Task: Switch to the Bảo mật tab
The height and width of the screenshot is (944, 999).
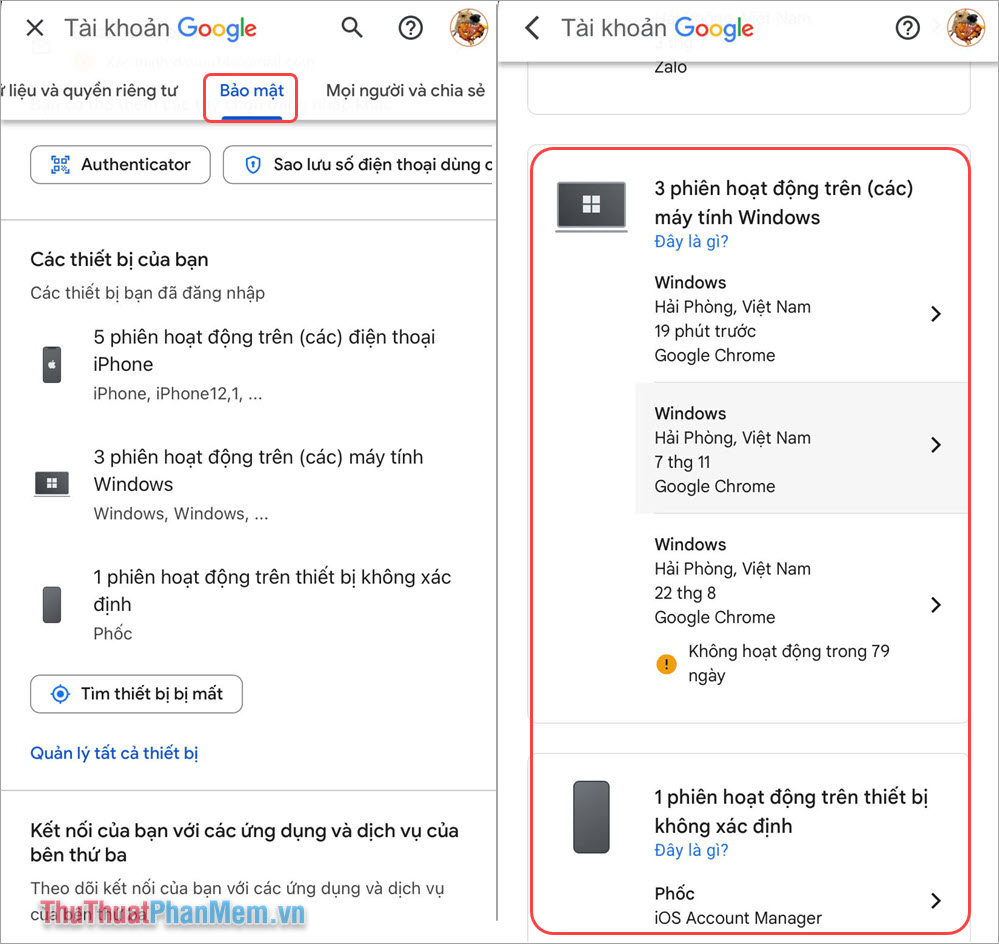Action: point(250,90)
